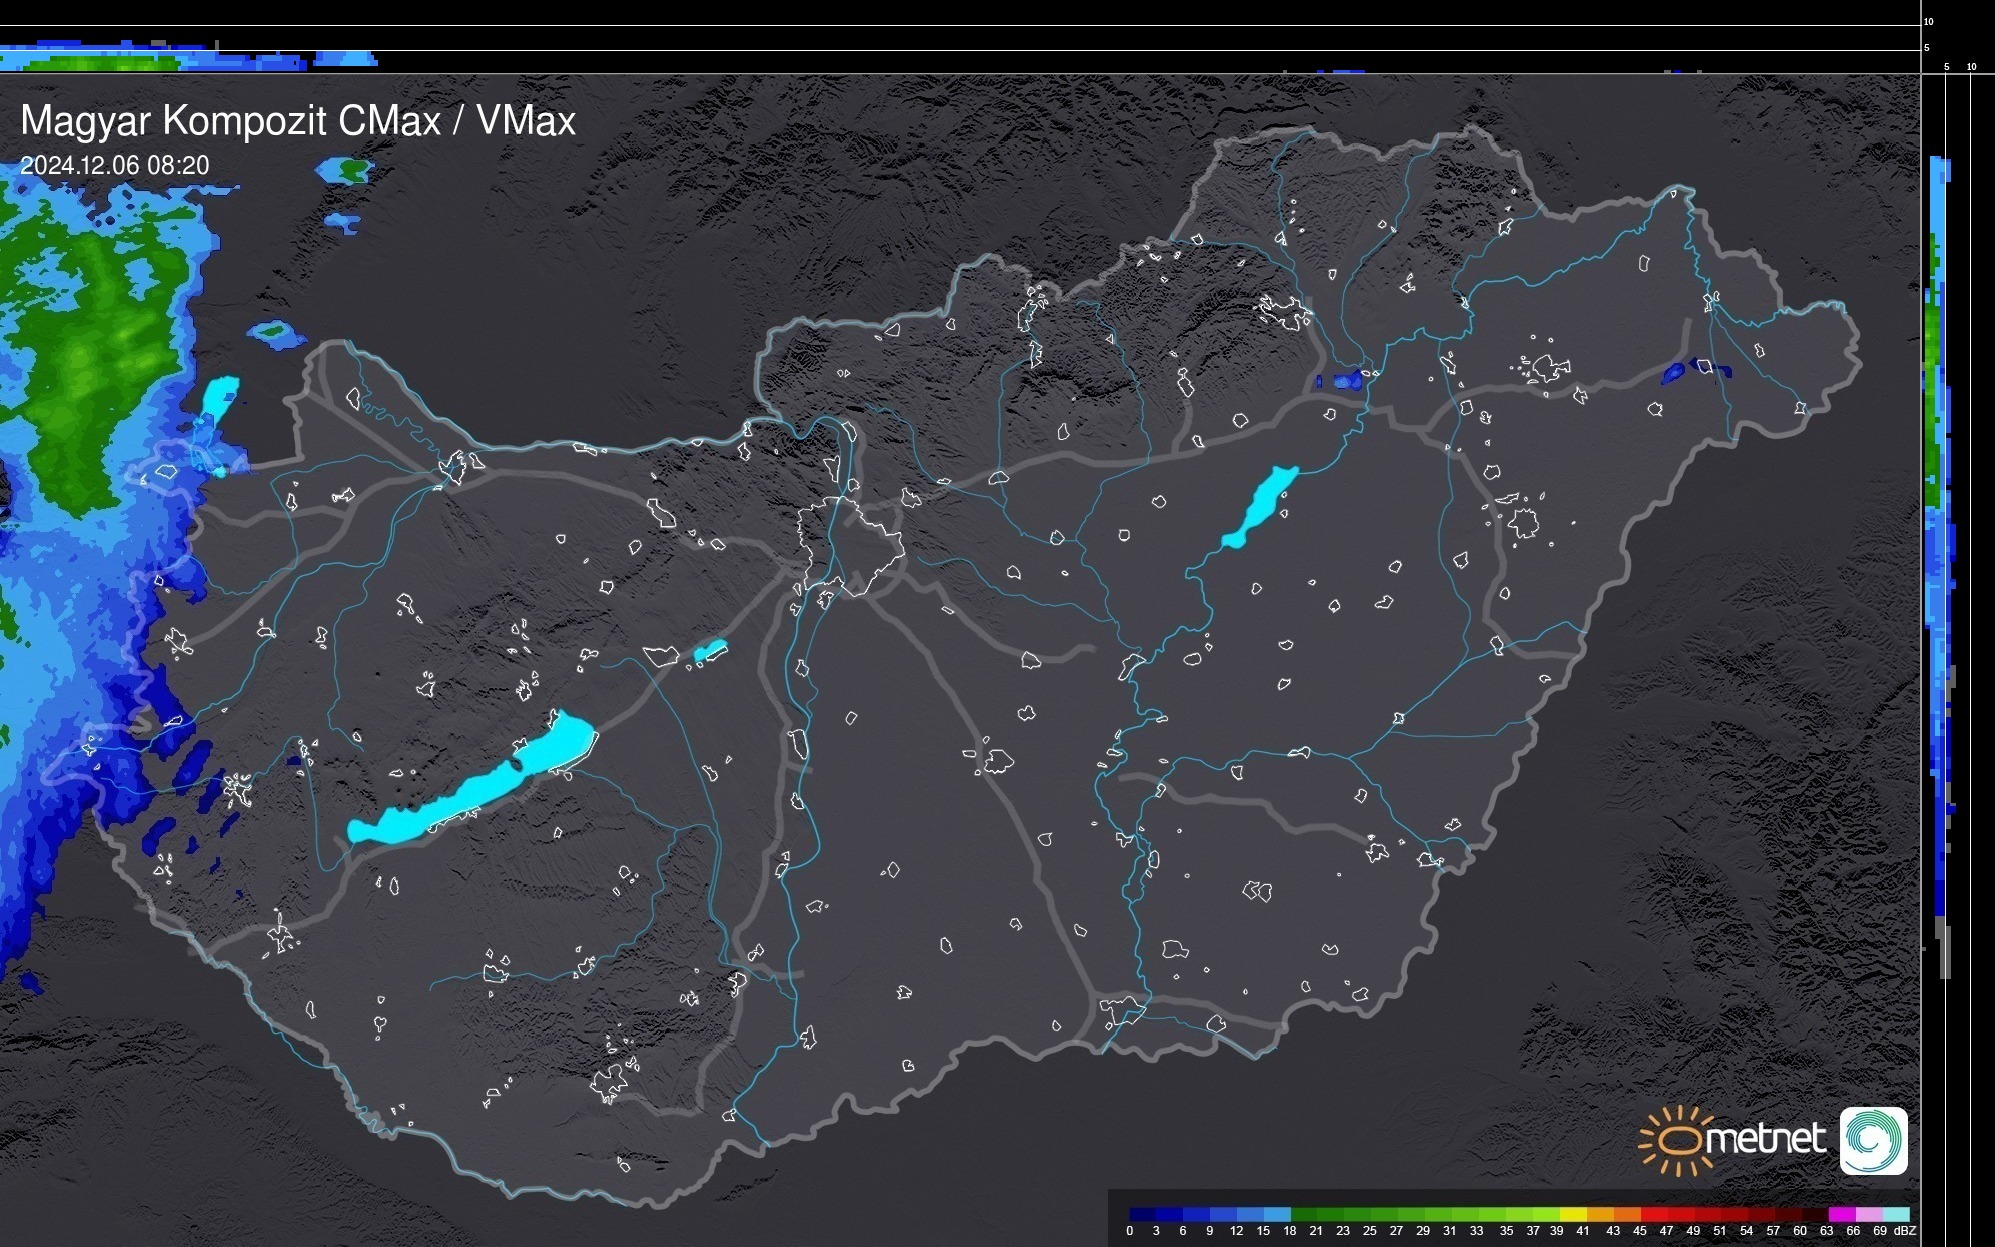
Task: Click the dBZ unit label
Action: (x=1905, y=1231)
